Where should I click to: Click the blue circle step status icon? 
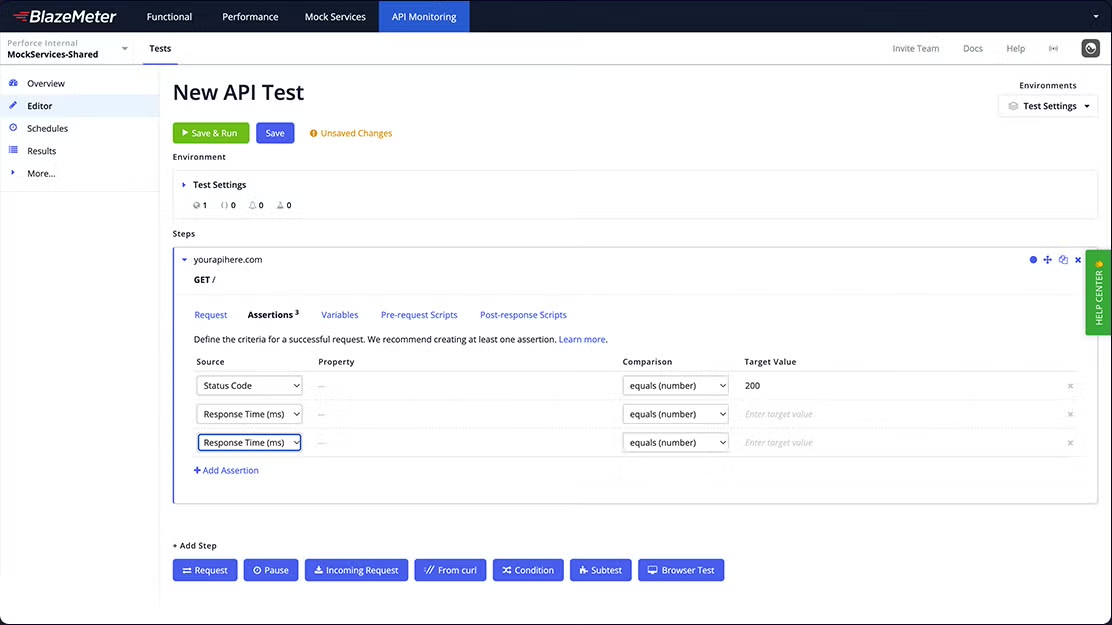1033,260
